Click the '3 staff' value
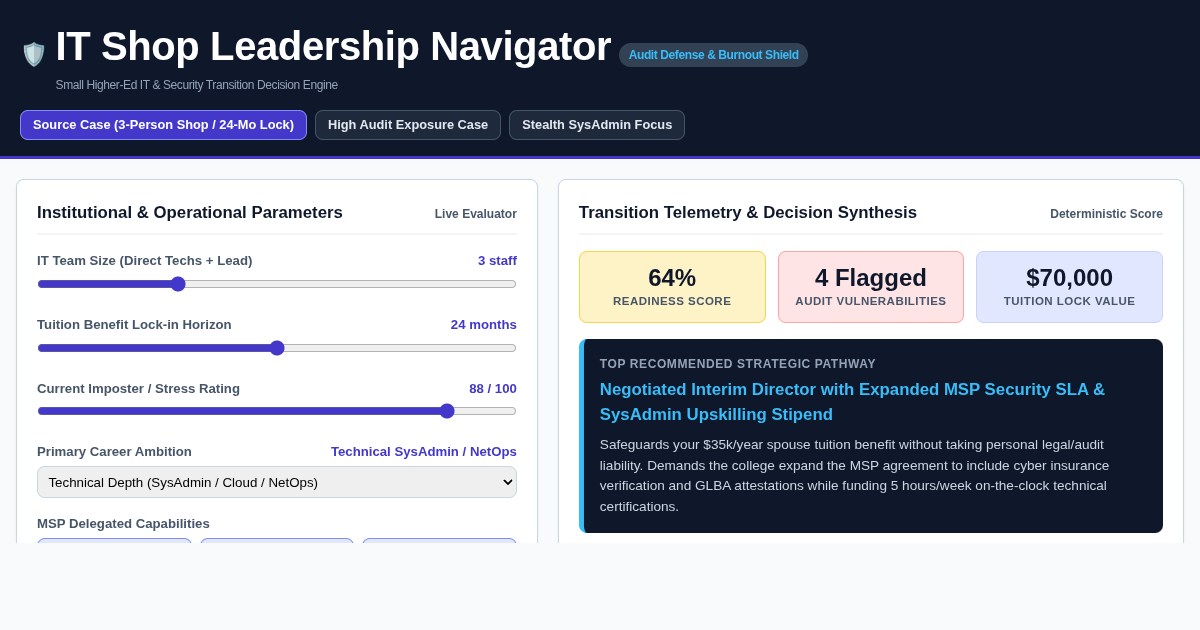This screenshot has width=1200, height=630. (x=497, y=261)
